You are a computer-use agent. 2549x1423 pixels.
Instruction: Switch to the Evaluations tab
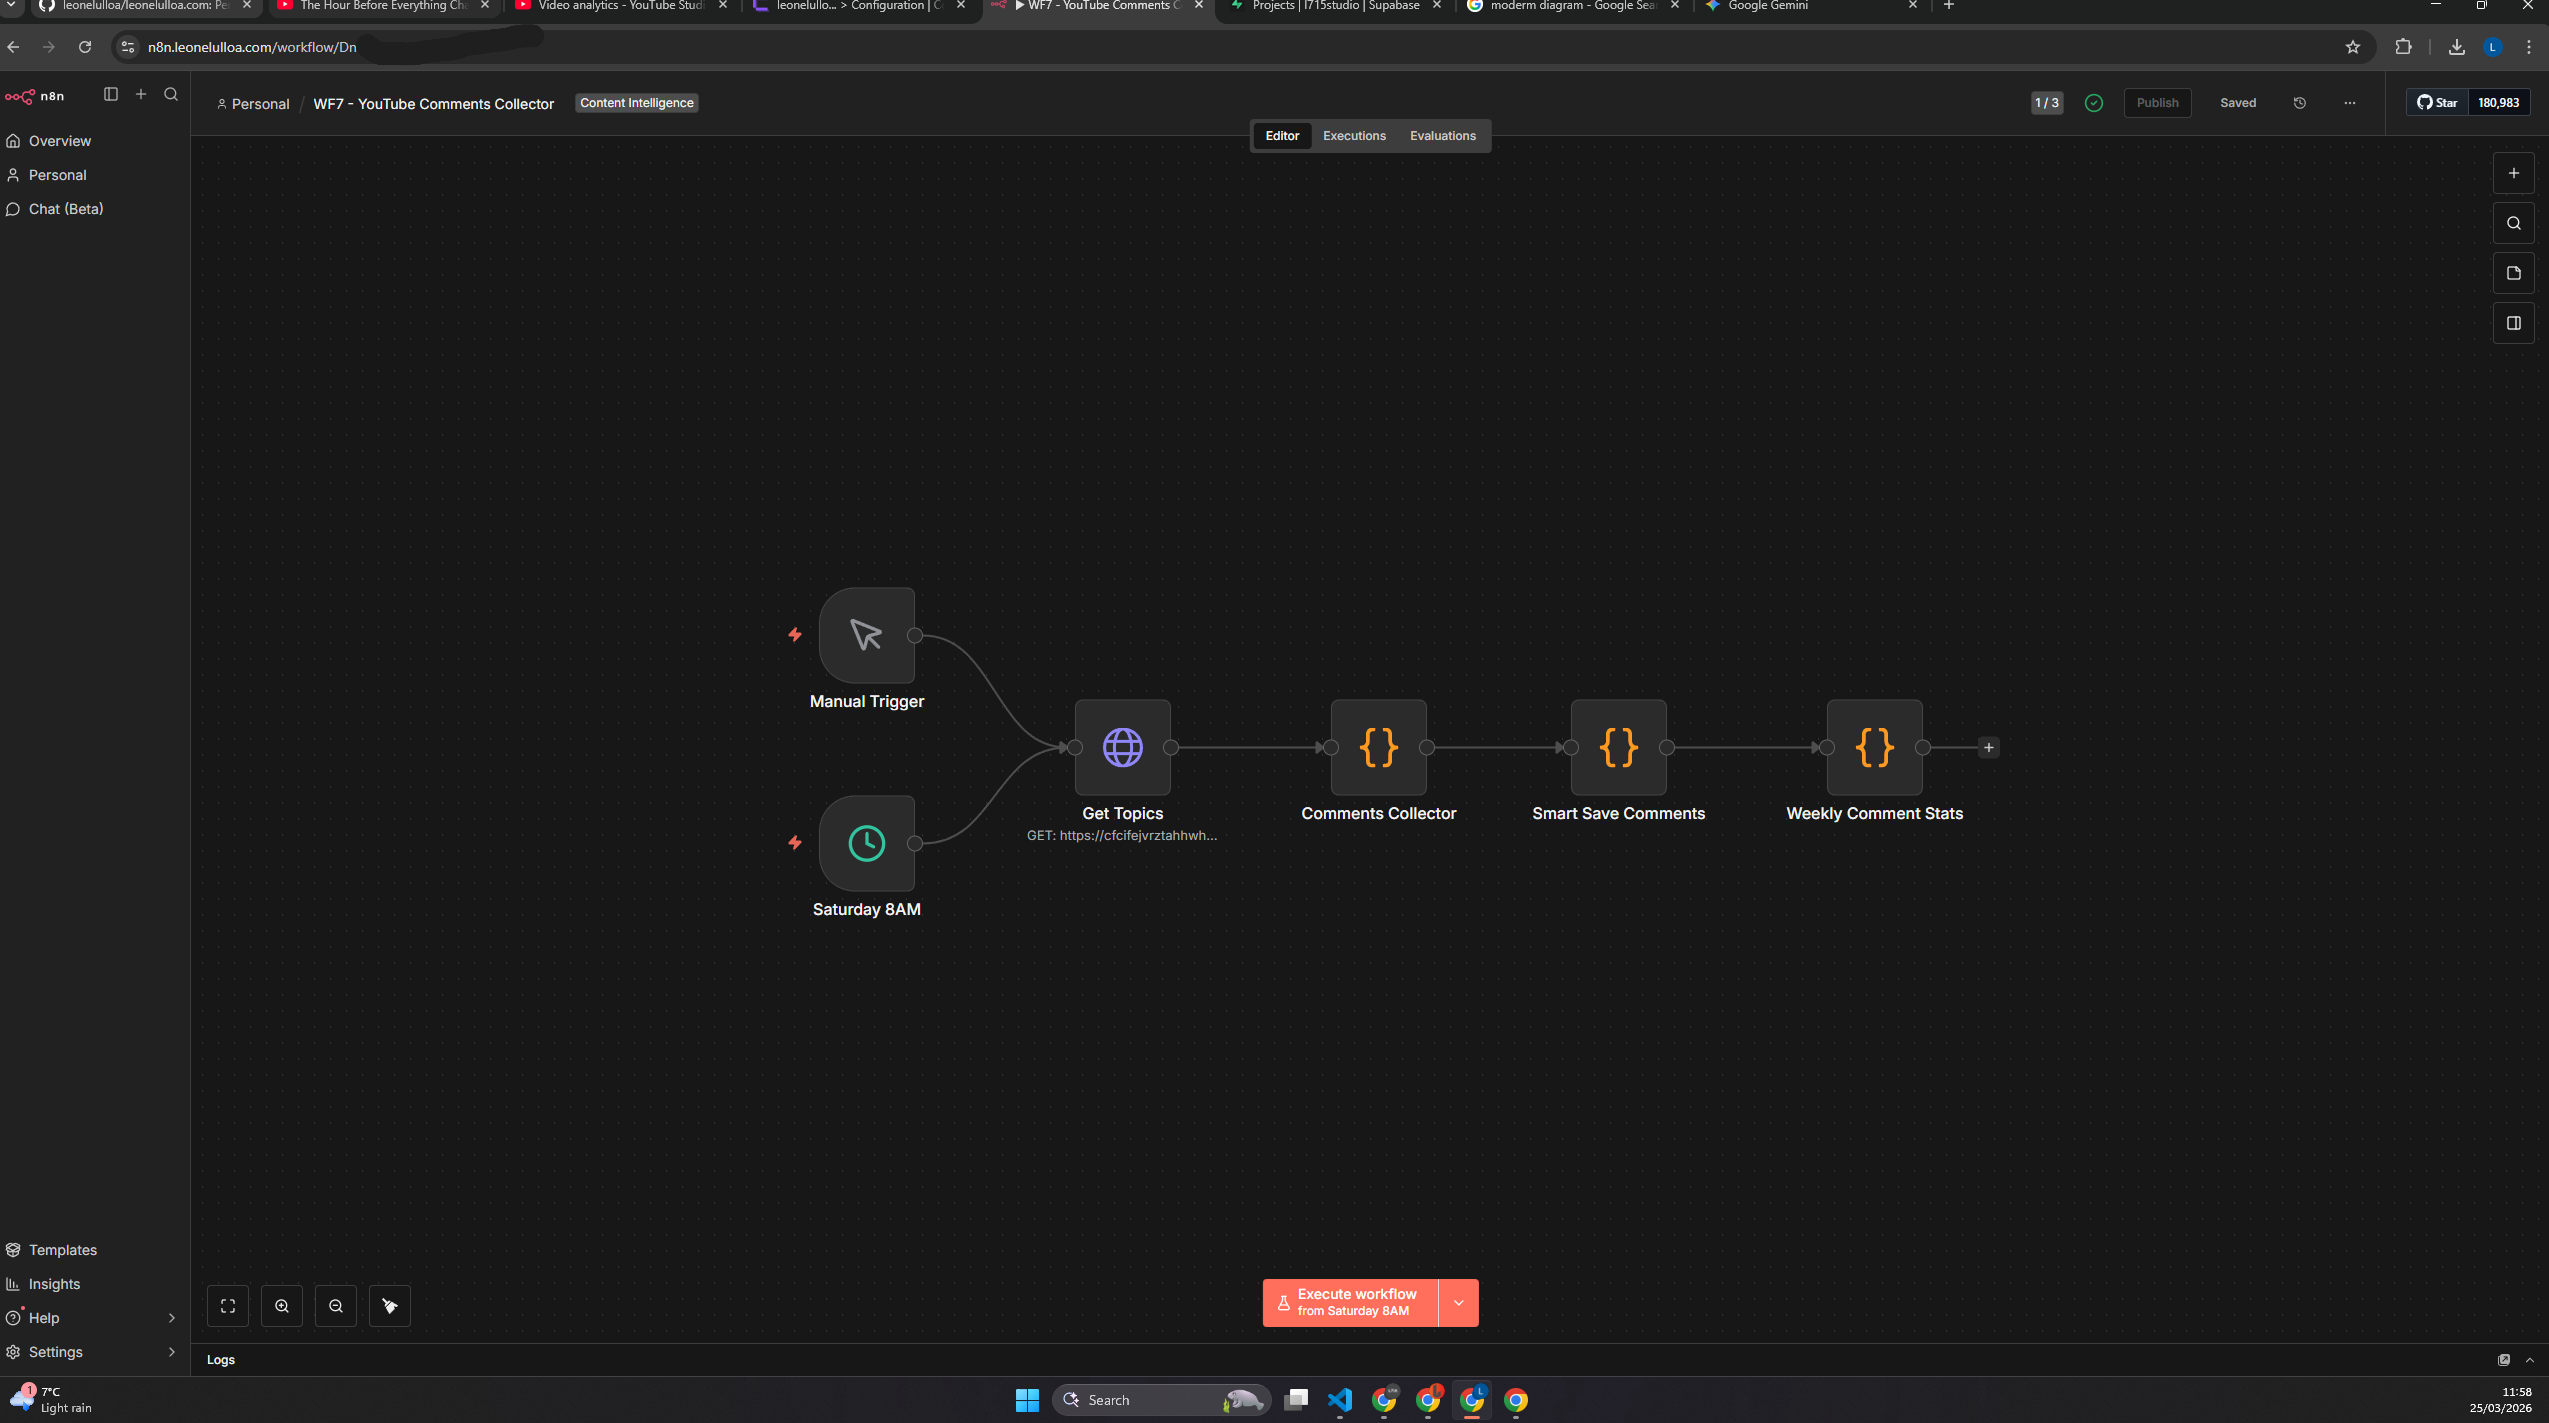pos(1442,135)
